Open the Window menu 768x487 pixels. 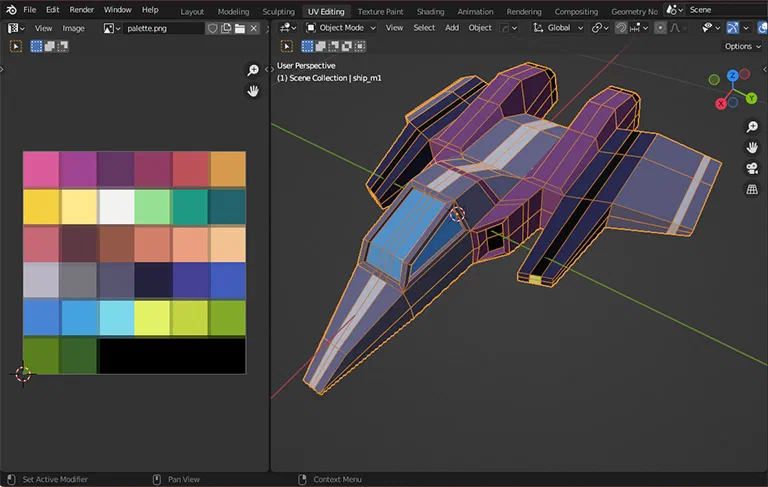[x=118, y=10]
